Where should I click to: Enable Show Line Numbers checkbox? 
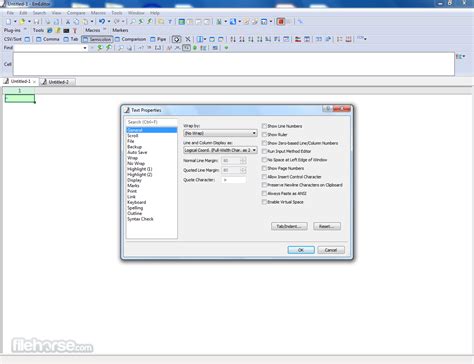pos(264,126)
